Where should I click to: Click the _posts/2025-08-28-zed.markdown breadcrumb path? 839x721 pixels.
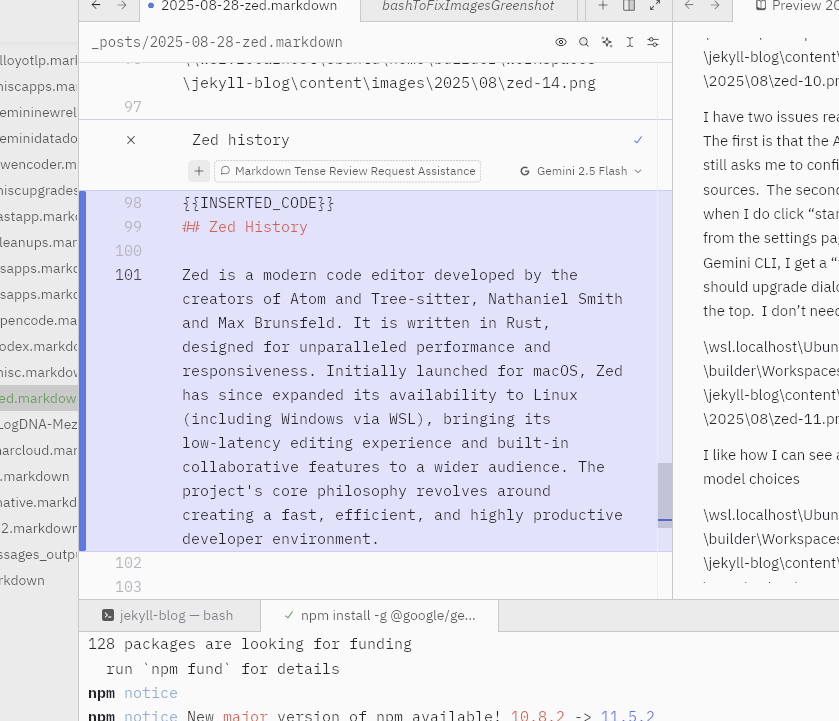tap(217, 42)
